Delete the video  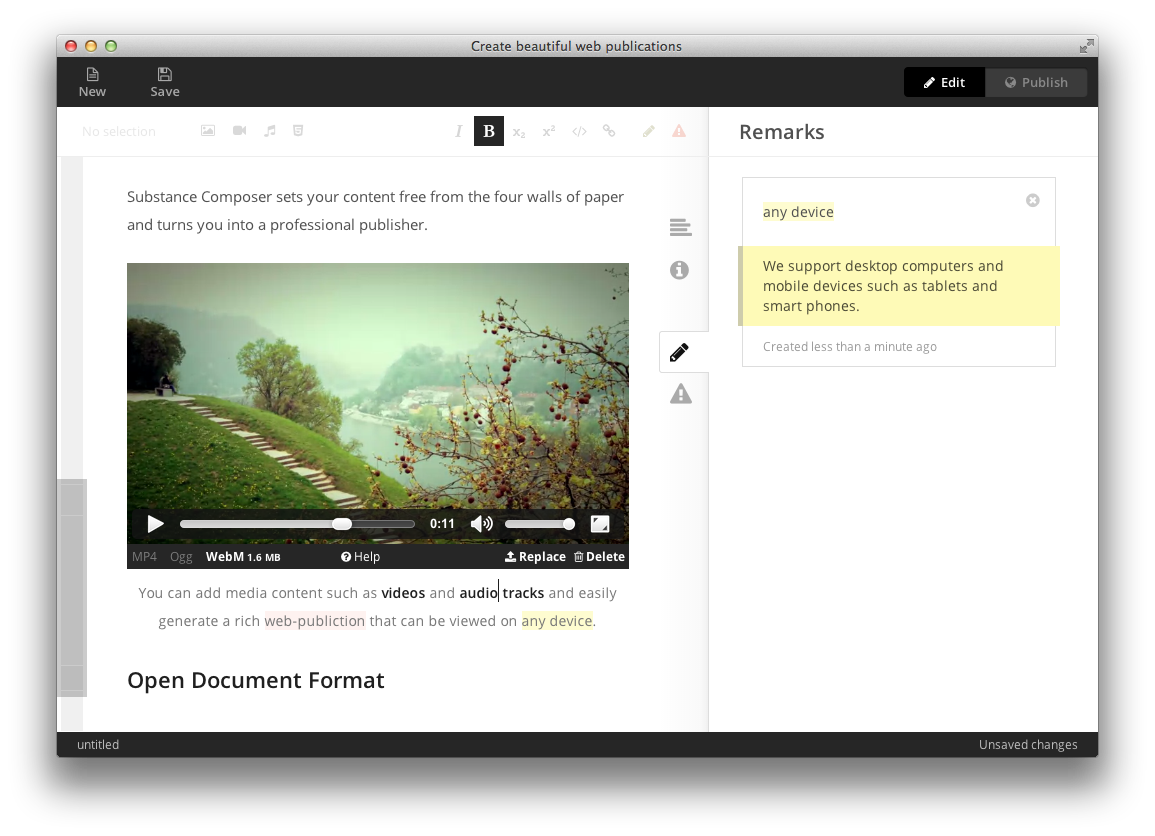pos(600,557)
